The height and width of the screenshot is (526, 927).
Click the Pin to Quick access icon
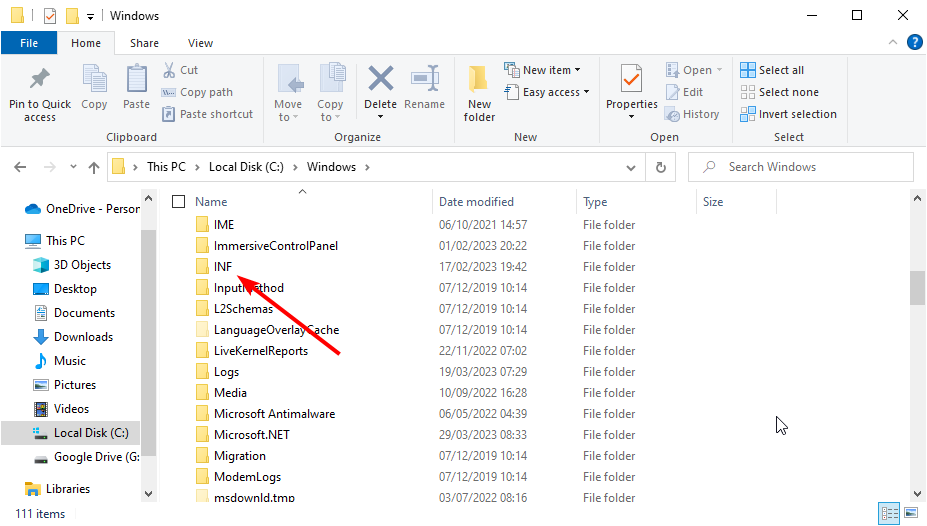tap(40, 80)
